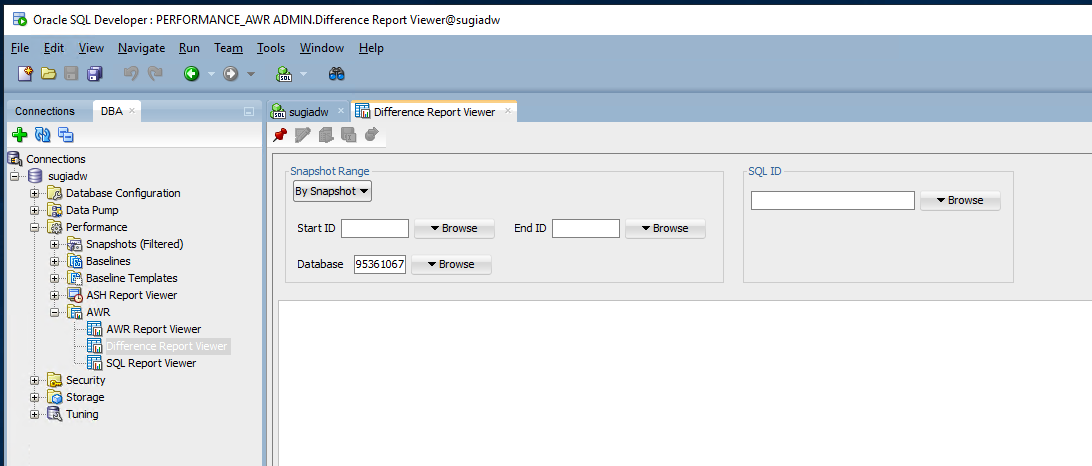Open the Tools menu
Viewport: 1092px width, 466px height.
pos(271,48)
